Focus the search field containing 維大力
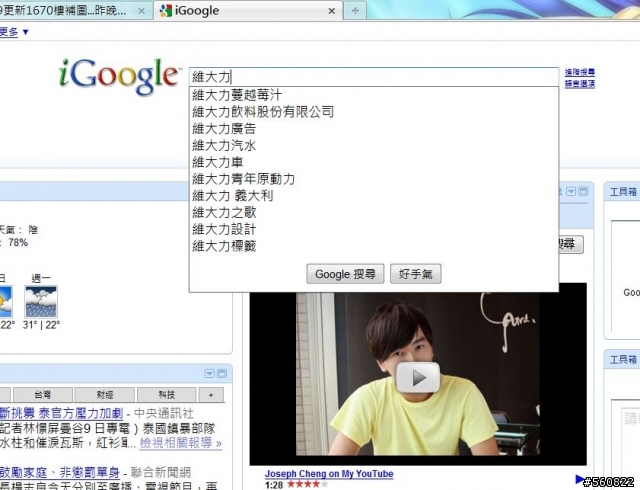Viewport: 640px width, 490px height. point(373,77)
